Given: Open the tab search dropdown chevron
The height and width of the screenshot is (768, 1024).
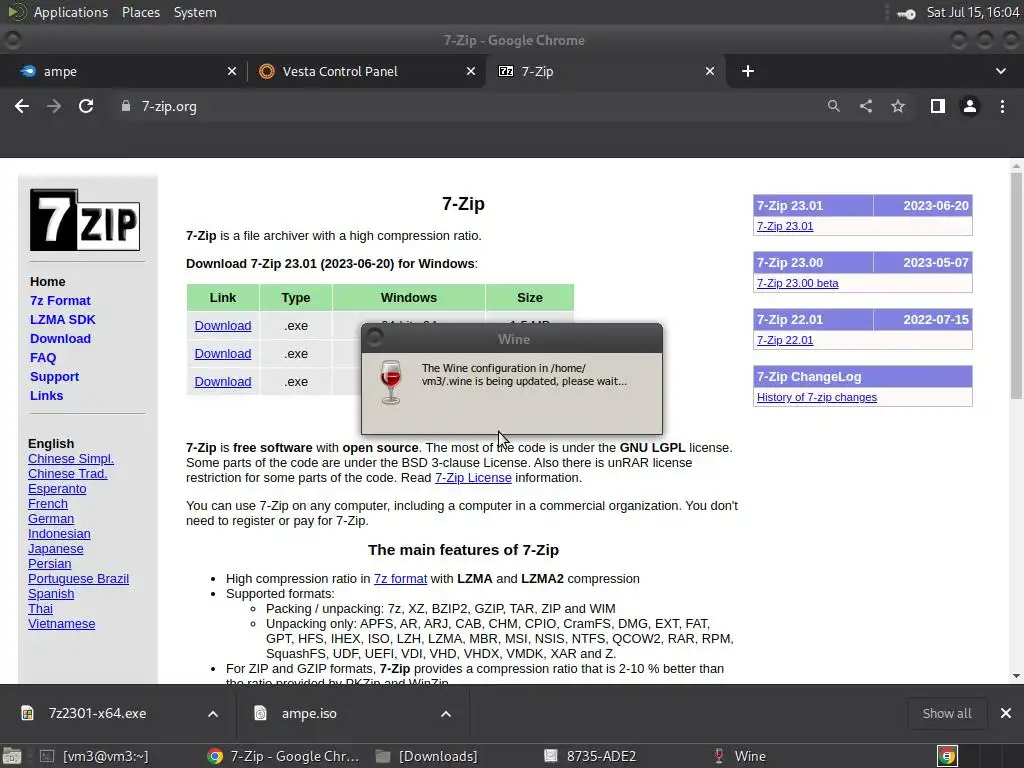Looking at the screenshot, I should 1000,71.
